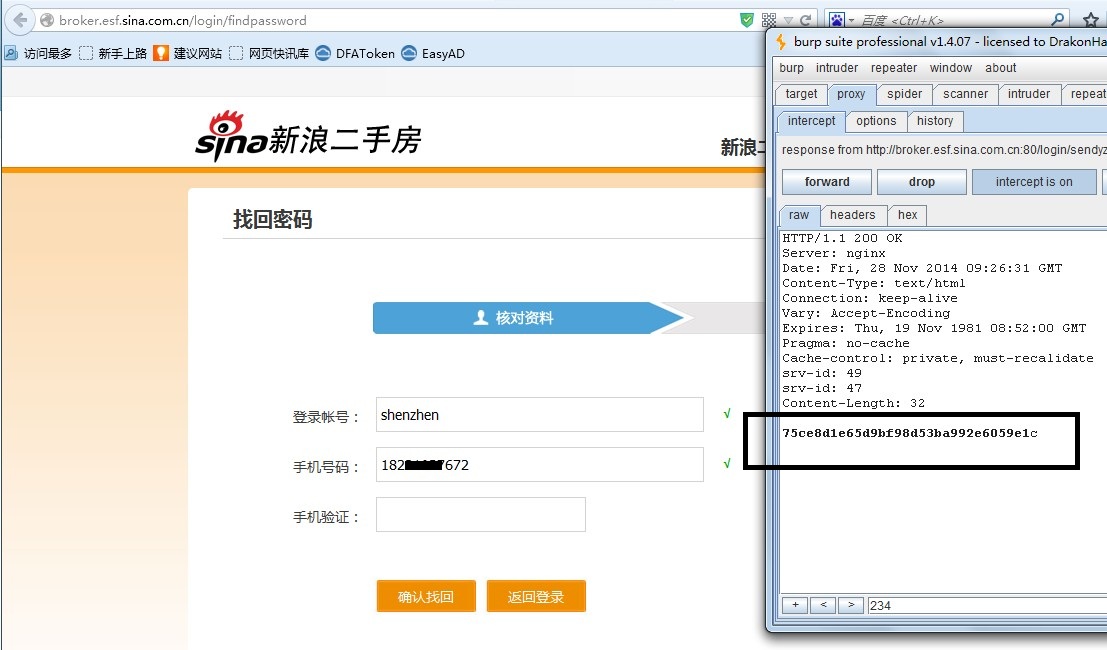Open the 访问最多 bookmark

point(37,53)
